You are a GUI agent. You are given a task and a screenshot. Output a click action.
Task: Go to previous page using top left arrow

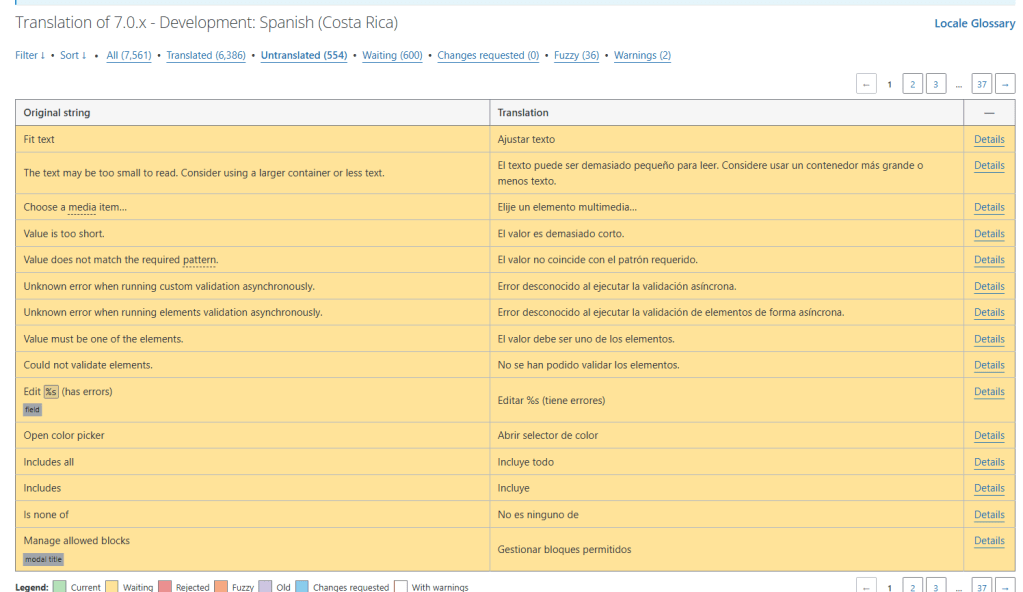(867, 85)
